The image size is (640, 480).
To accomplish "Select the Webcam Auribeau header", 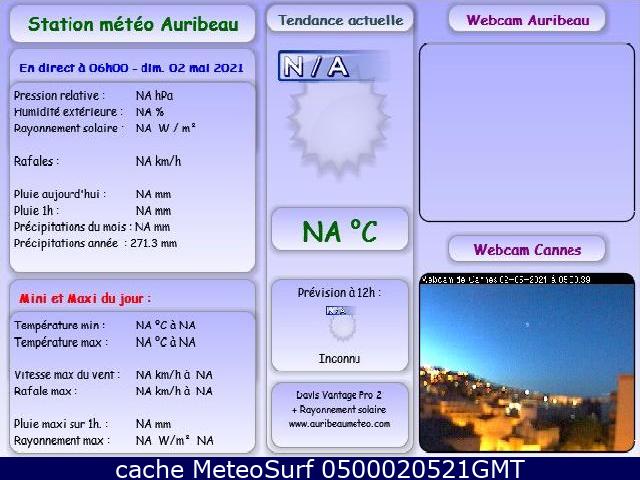I will pyautogui.click(x=527, y=19).
